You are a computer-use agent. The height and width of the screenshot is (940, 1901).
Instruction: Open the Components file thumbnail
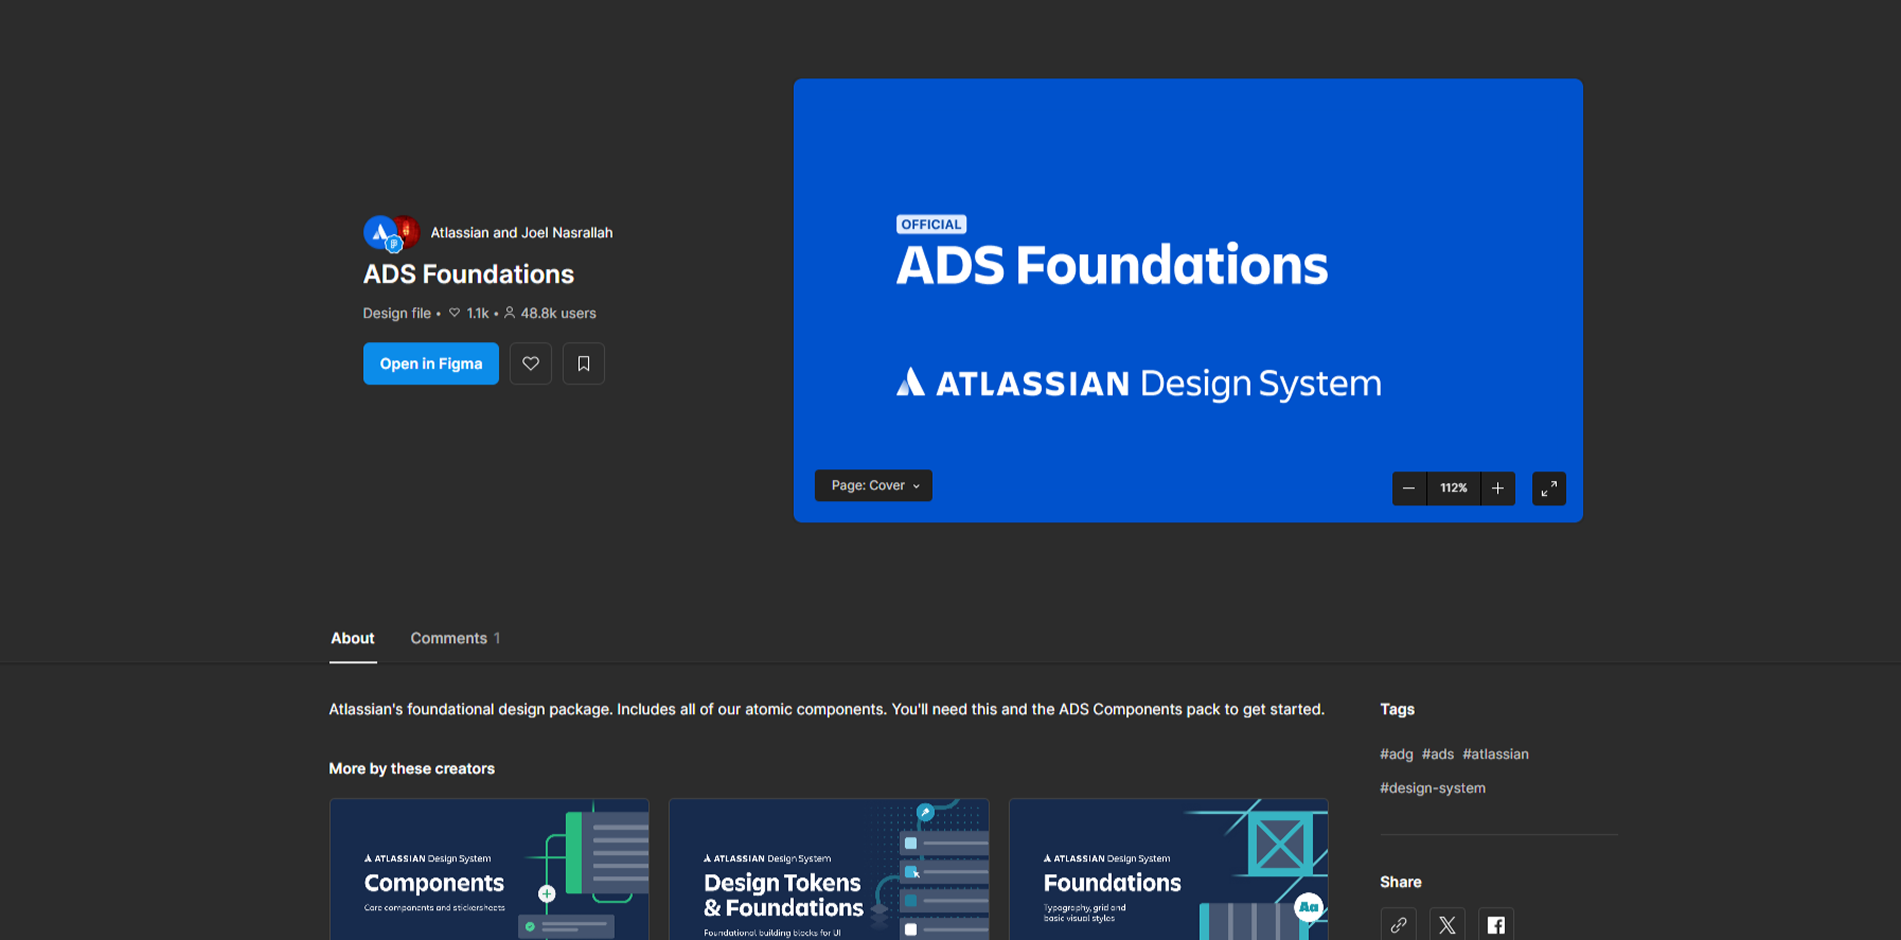coord(489,869)
